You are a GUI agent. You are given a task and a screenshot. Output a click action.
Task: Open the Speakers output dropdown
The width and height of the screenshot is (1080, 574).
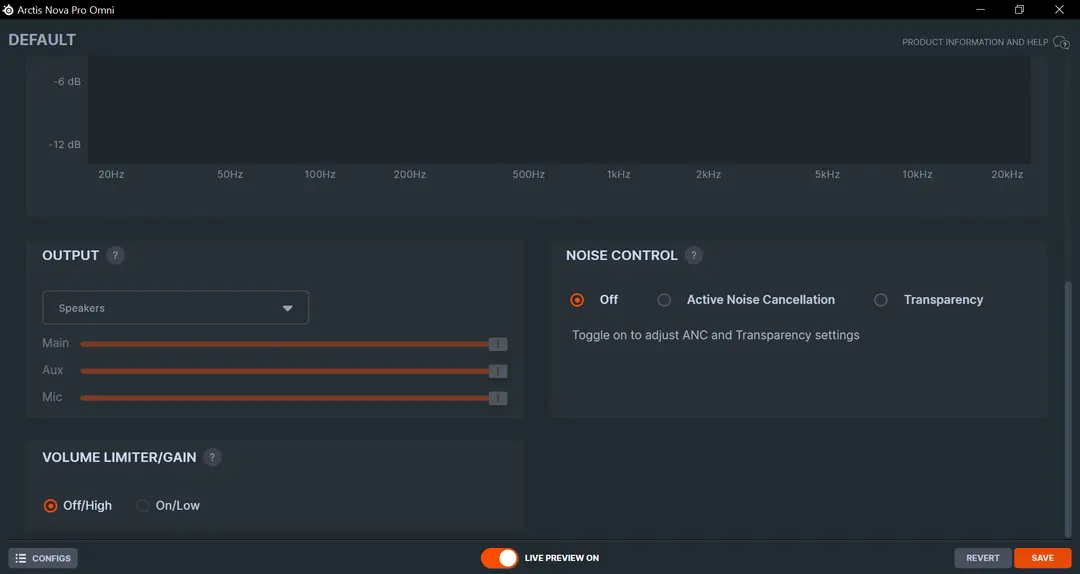(176, 308)
